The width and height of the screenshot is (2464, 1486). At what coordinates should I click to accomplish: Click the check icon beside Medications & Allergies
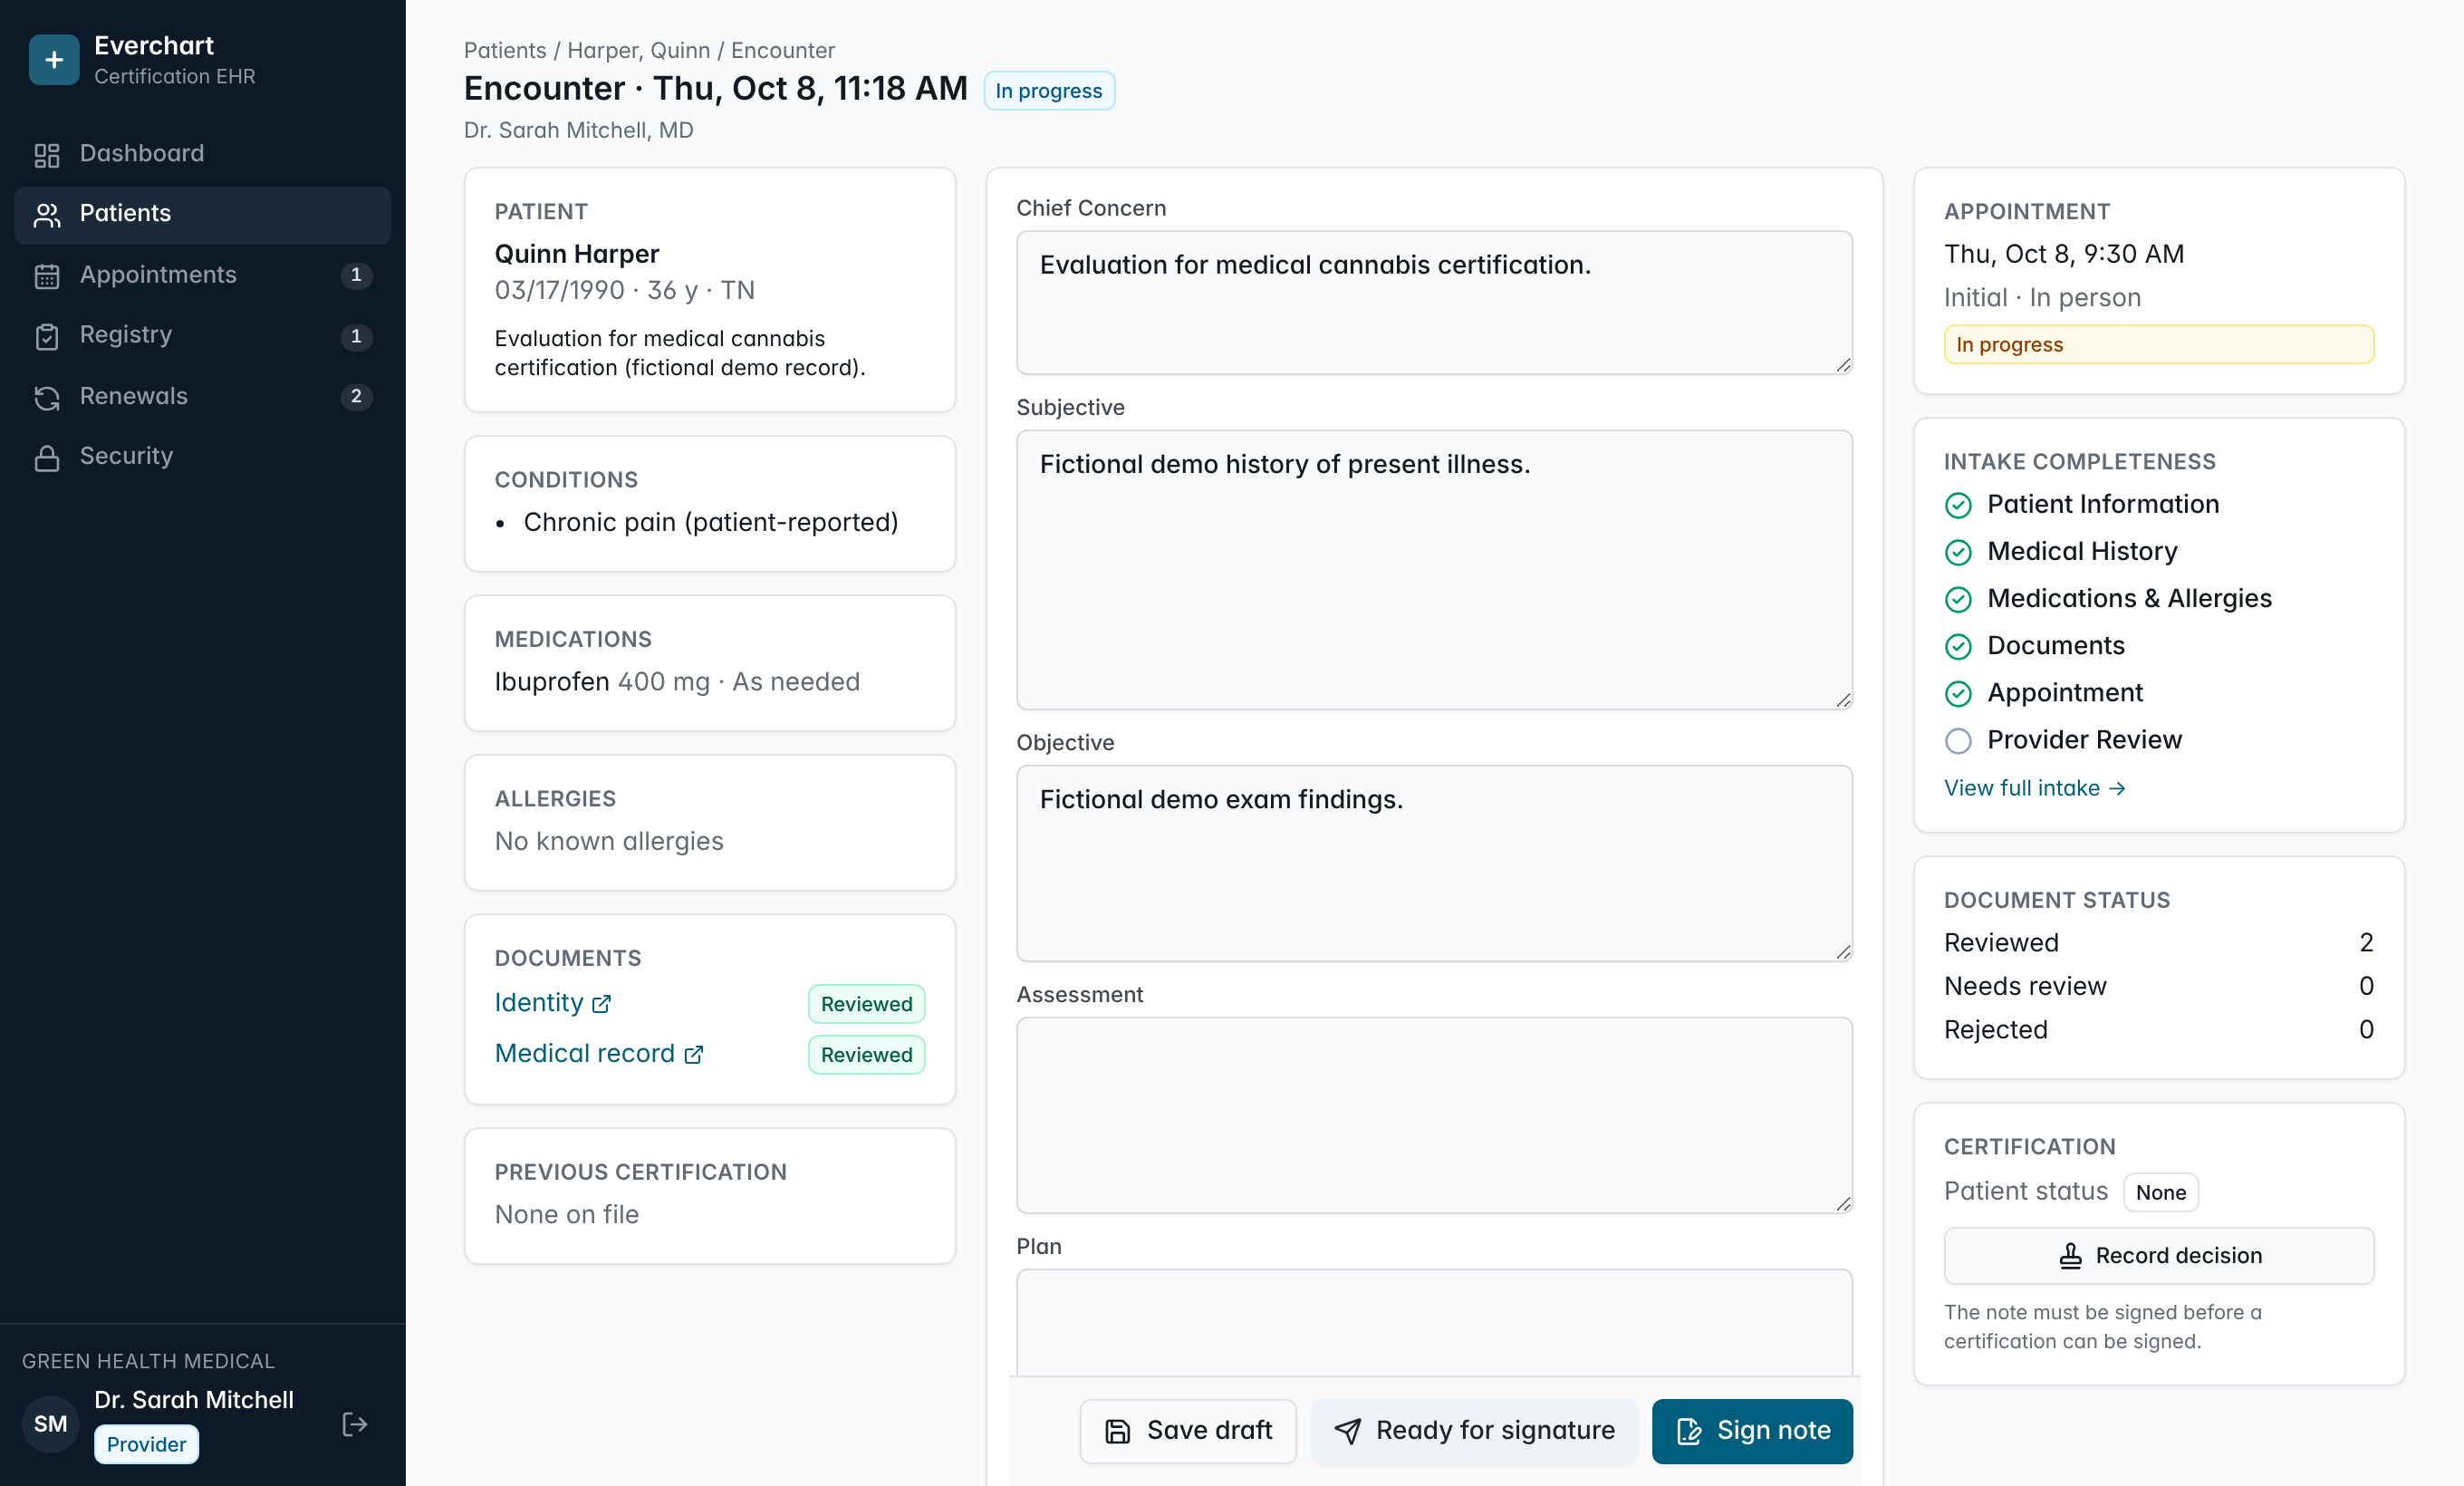(x=1958, y=600)
